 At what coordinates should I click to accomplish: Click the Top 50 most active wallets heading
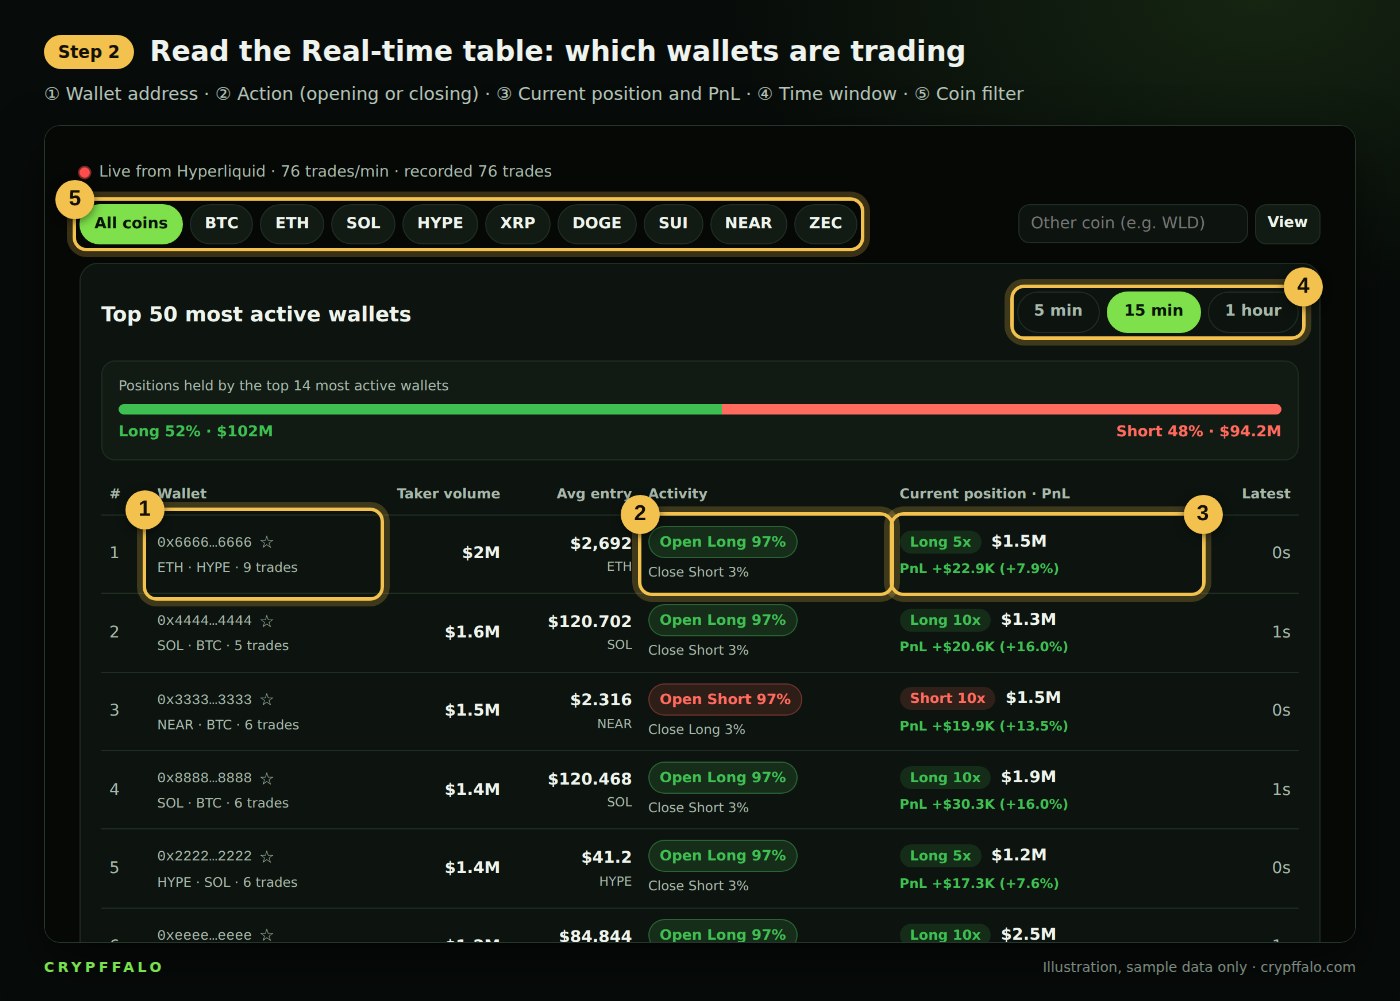(x=256, y=314)
